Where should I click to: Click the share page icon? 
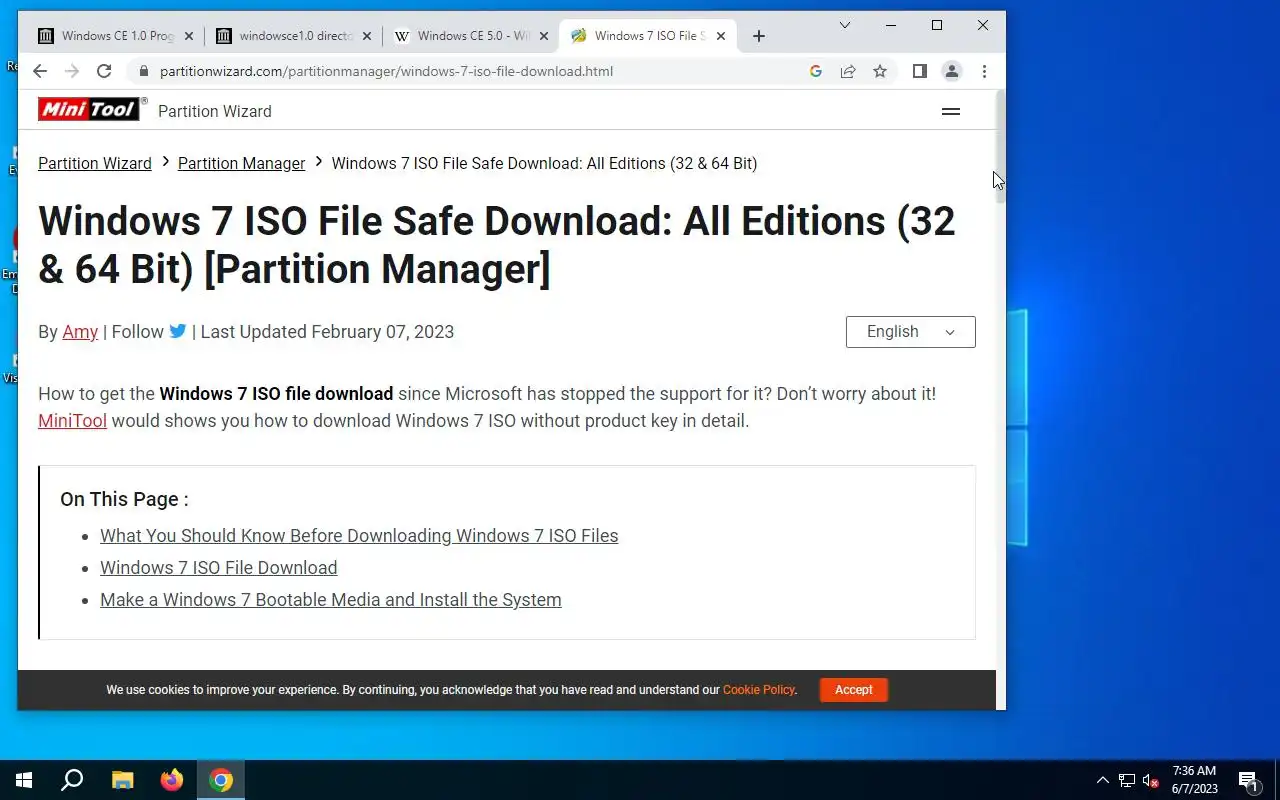point(848,71)
